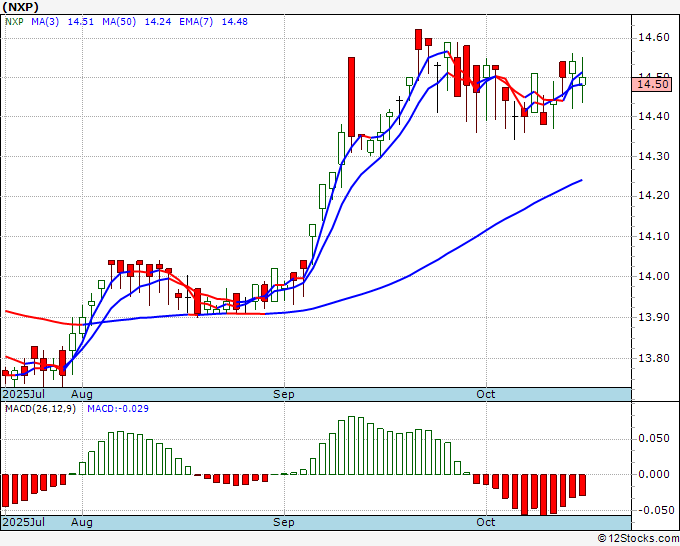This screenshot has width=680, height=546.
Task: Click the 14.40 price axis label
Action: tap(654, 116)
